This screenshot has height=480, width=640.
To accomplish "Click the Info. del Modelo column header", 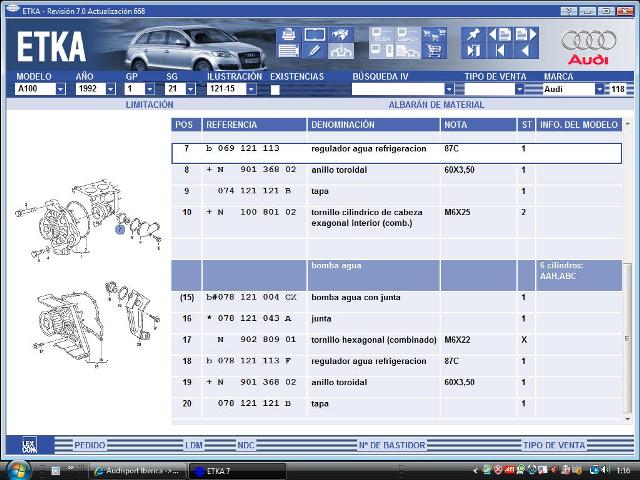I will coord(579,125).
